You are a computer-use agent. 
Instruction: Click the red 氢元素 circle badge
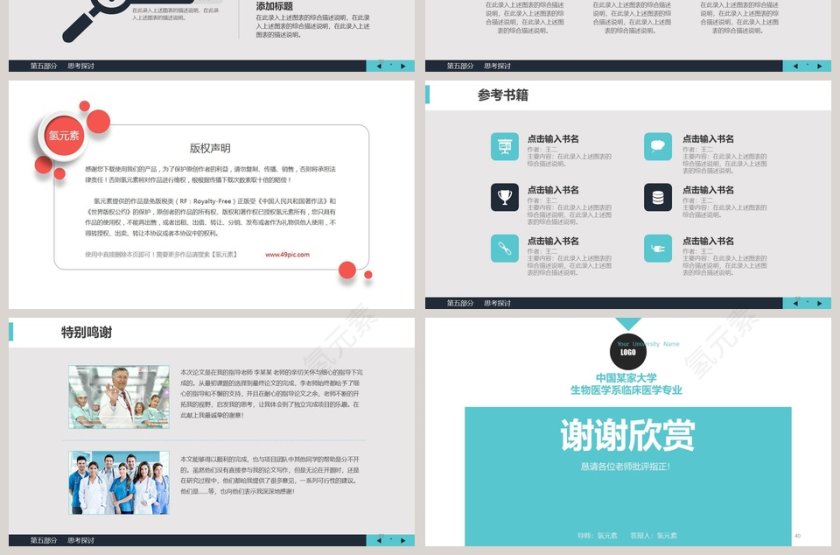pos(64,135)
